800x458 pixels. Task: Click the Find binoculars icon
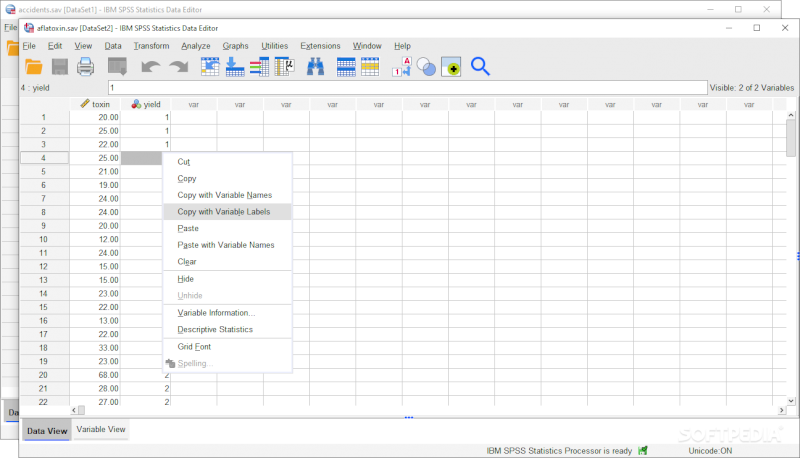point(316,67)
